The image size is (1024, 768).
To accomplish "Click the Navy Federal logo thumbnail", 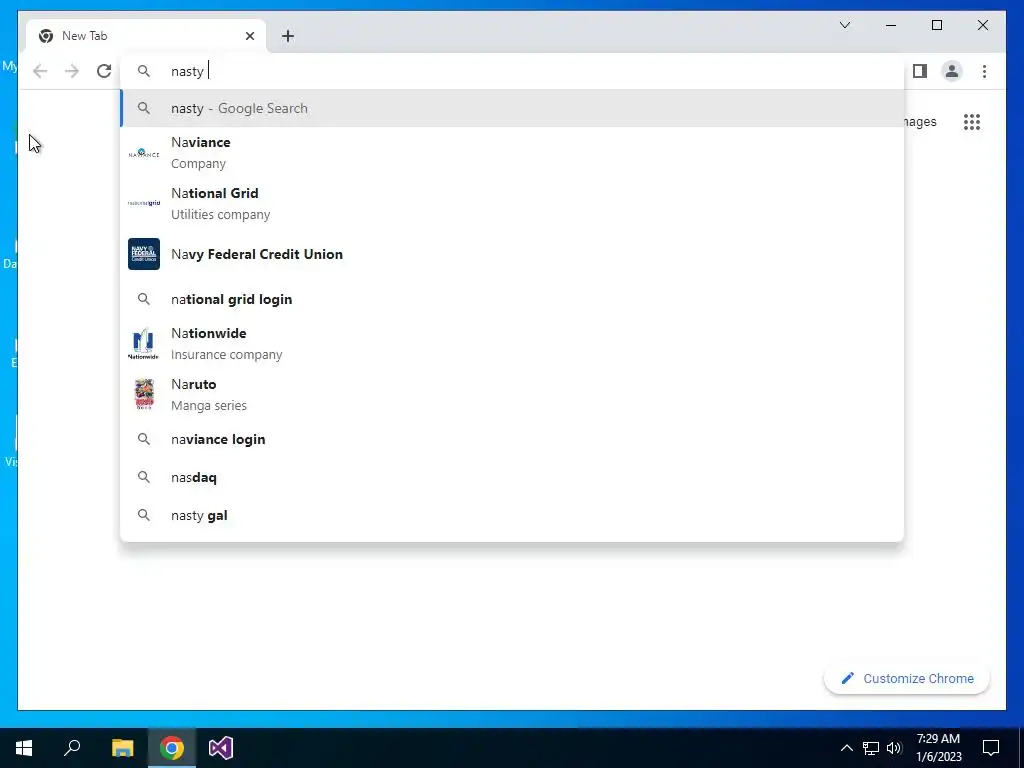I will (144, 254).
